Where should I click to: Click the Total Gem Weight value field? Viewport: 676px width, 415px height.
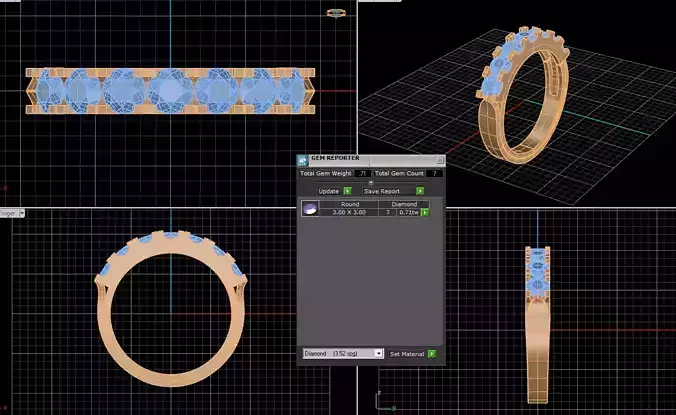tap(362, 173)
